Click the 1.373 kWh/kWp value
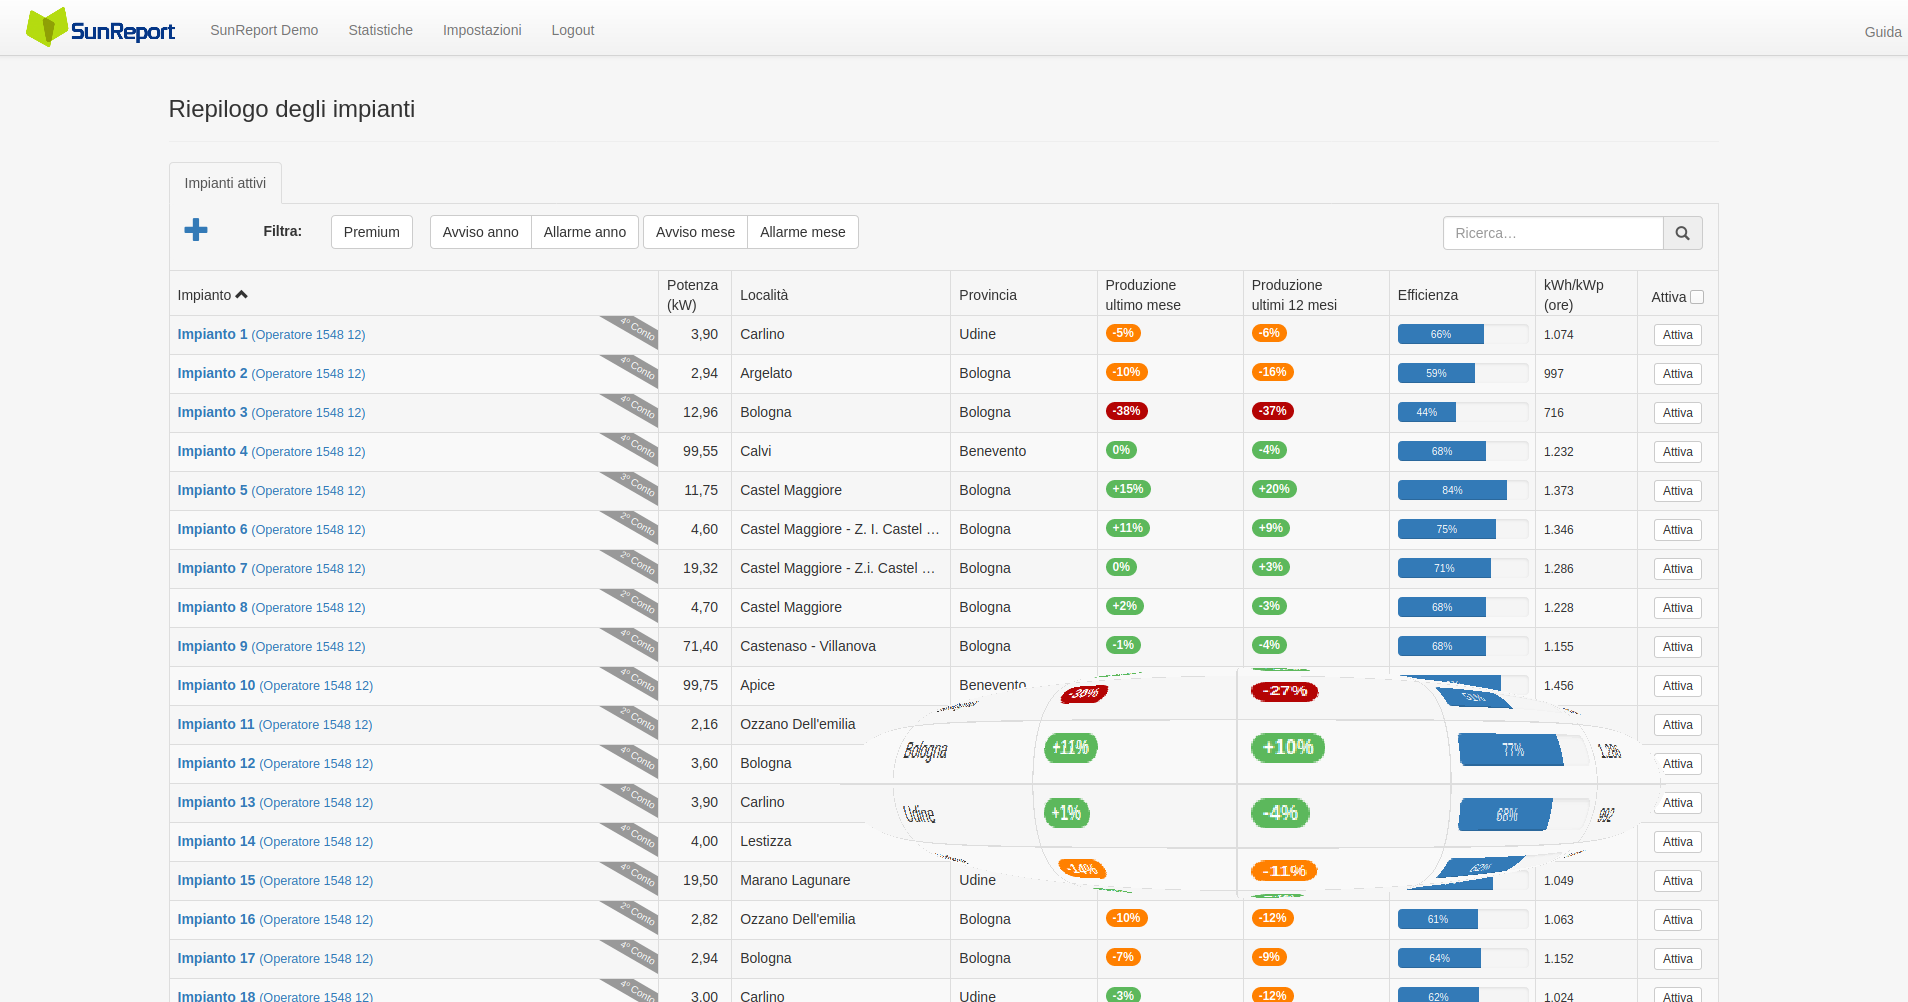 point(1558,490)
